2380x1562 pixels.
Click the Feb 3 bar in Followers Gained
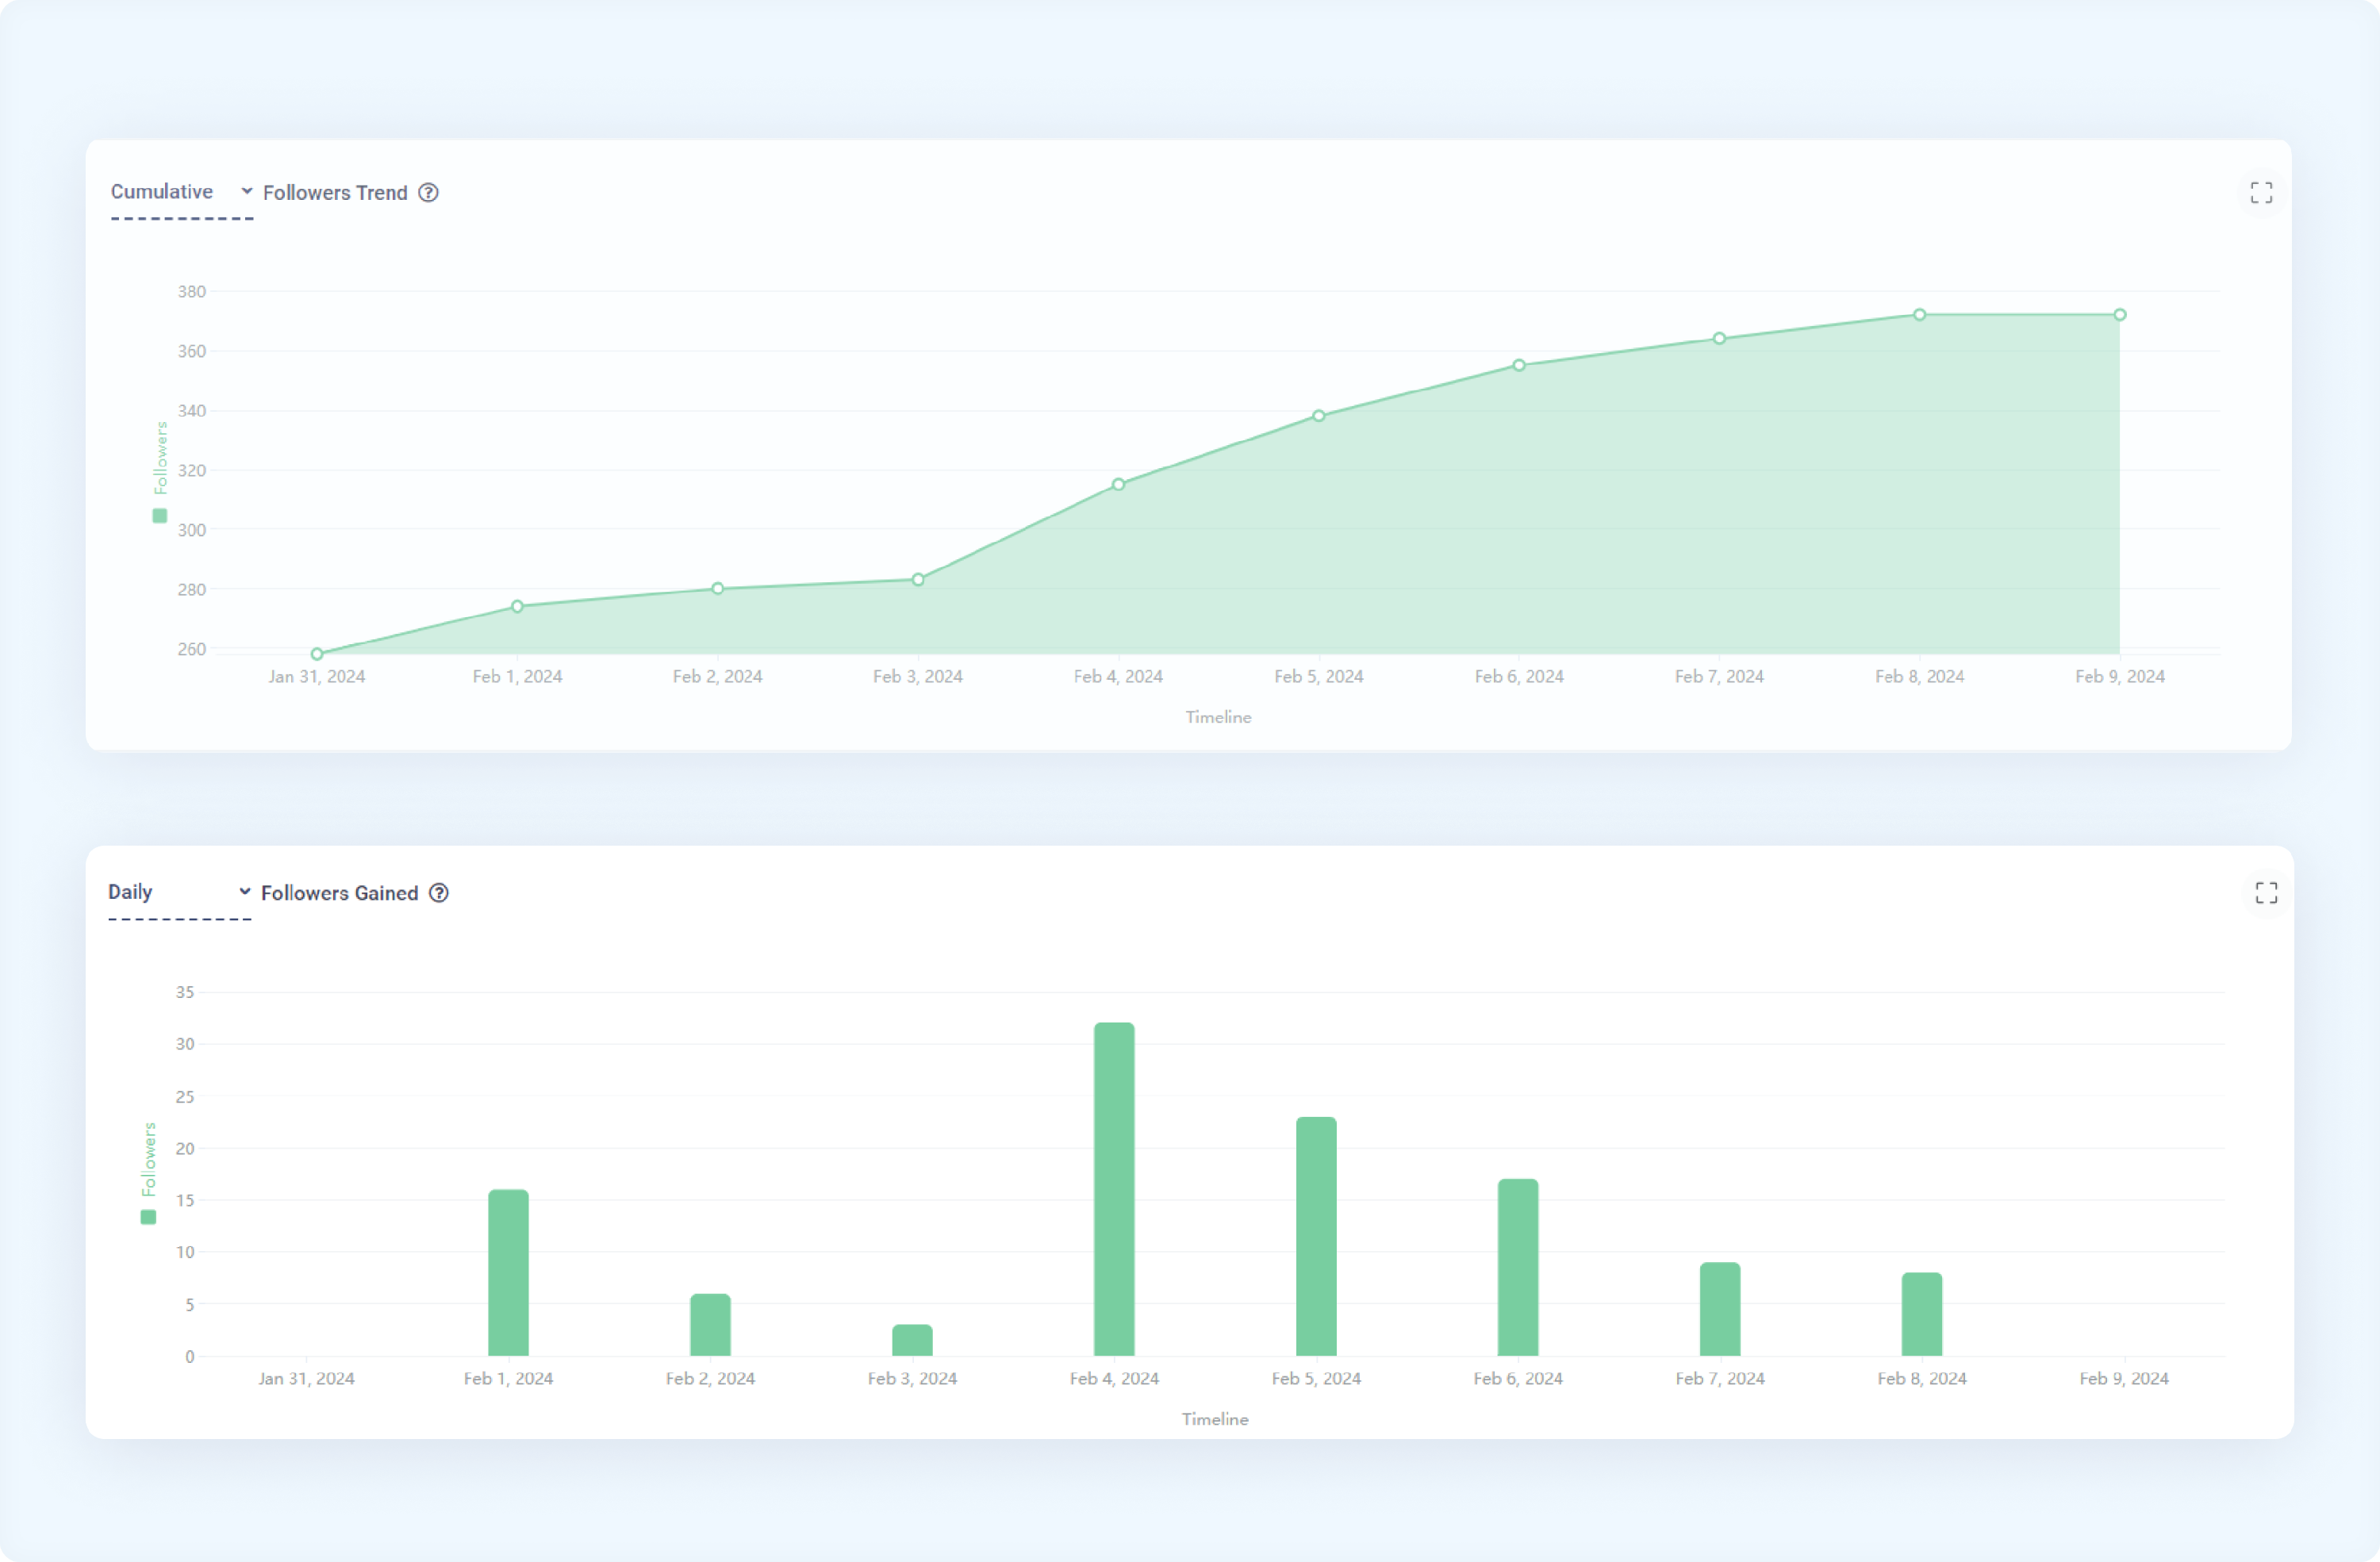point(912,1340)
